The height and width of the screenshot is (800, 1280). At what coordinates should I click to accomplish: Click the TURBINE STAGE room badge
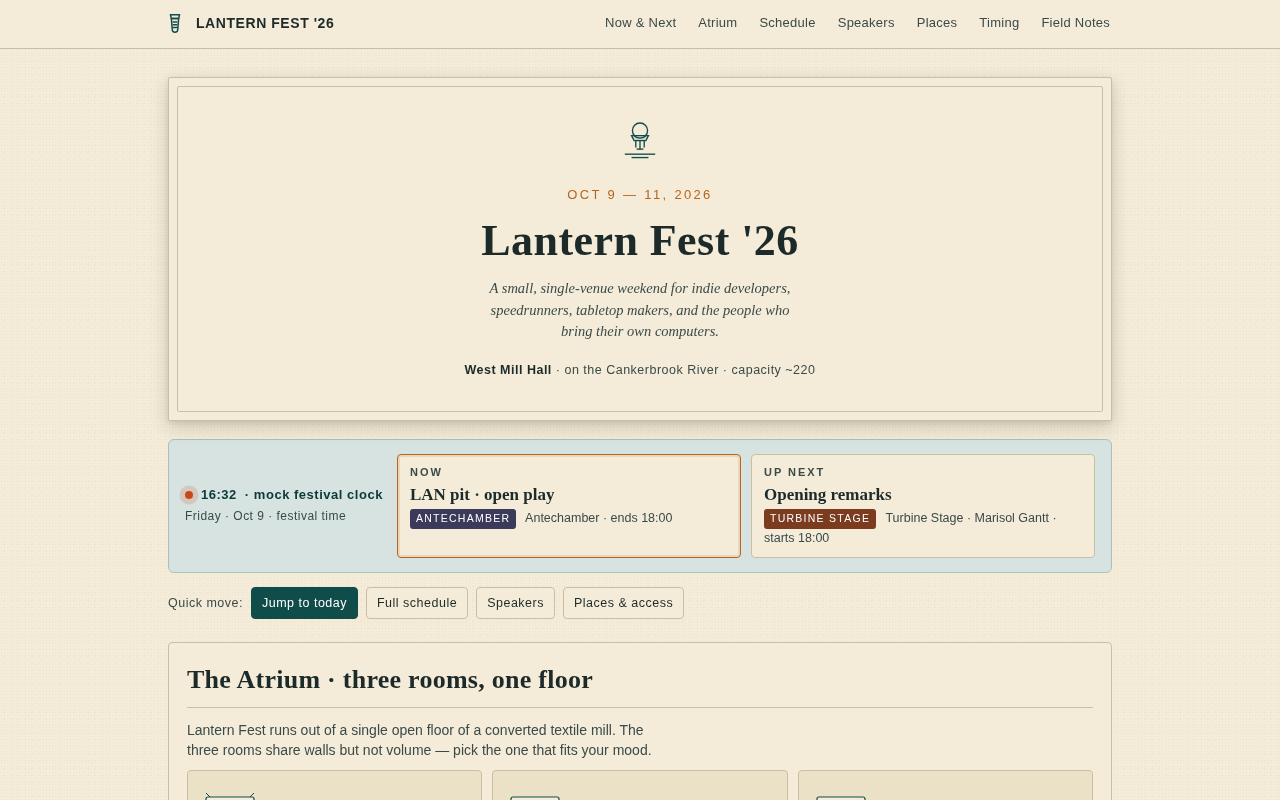click(820, 519)
